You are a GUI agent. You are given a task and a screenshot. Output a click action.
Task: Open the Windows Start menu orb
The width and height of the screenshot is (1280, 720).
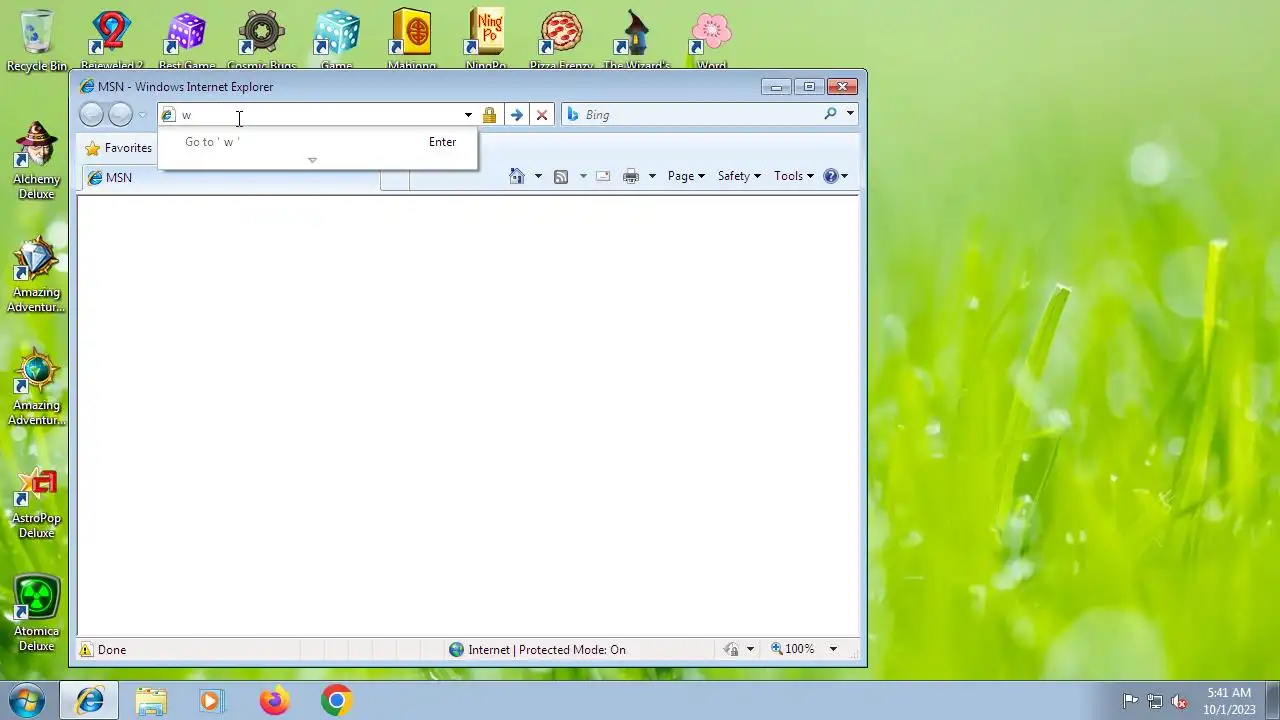click(x=27, y=700)
